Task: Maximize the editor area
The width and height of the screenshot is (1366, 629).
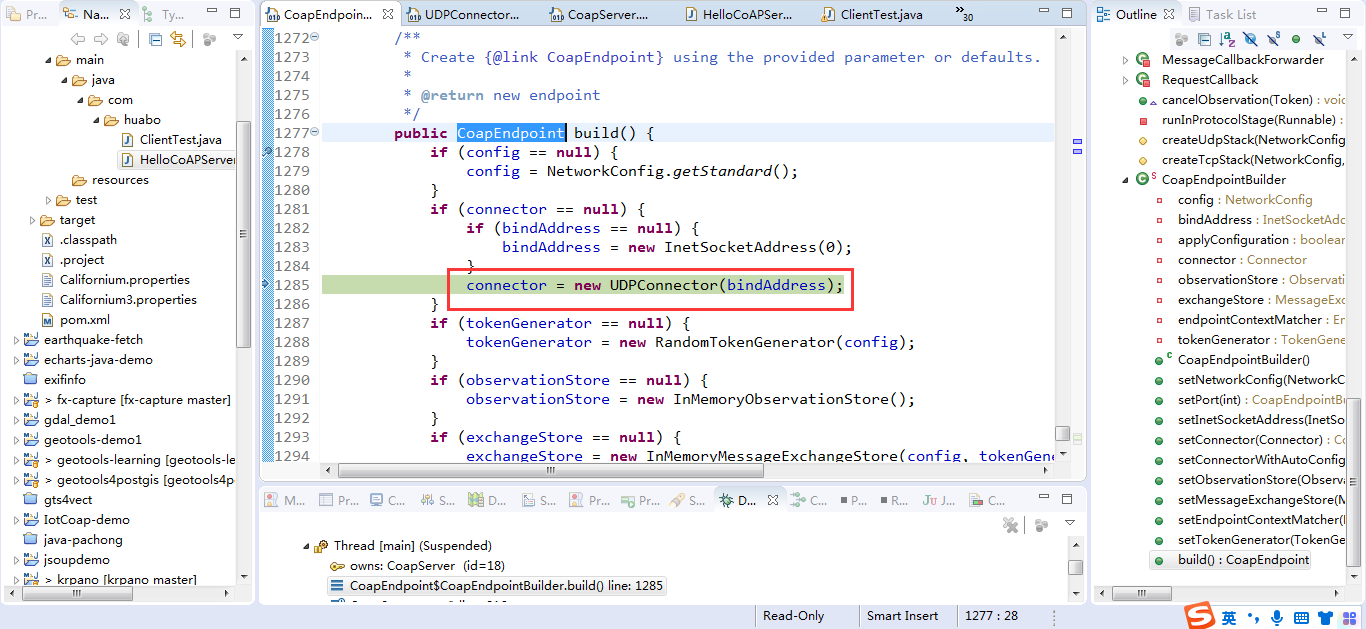Action: pyautogui.click(x=1069, y=14)
